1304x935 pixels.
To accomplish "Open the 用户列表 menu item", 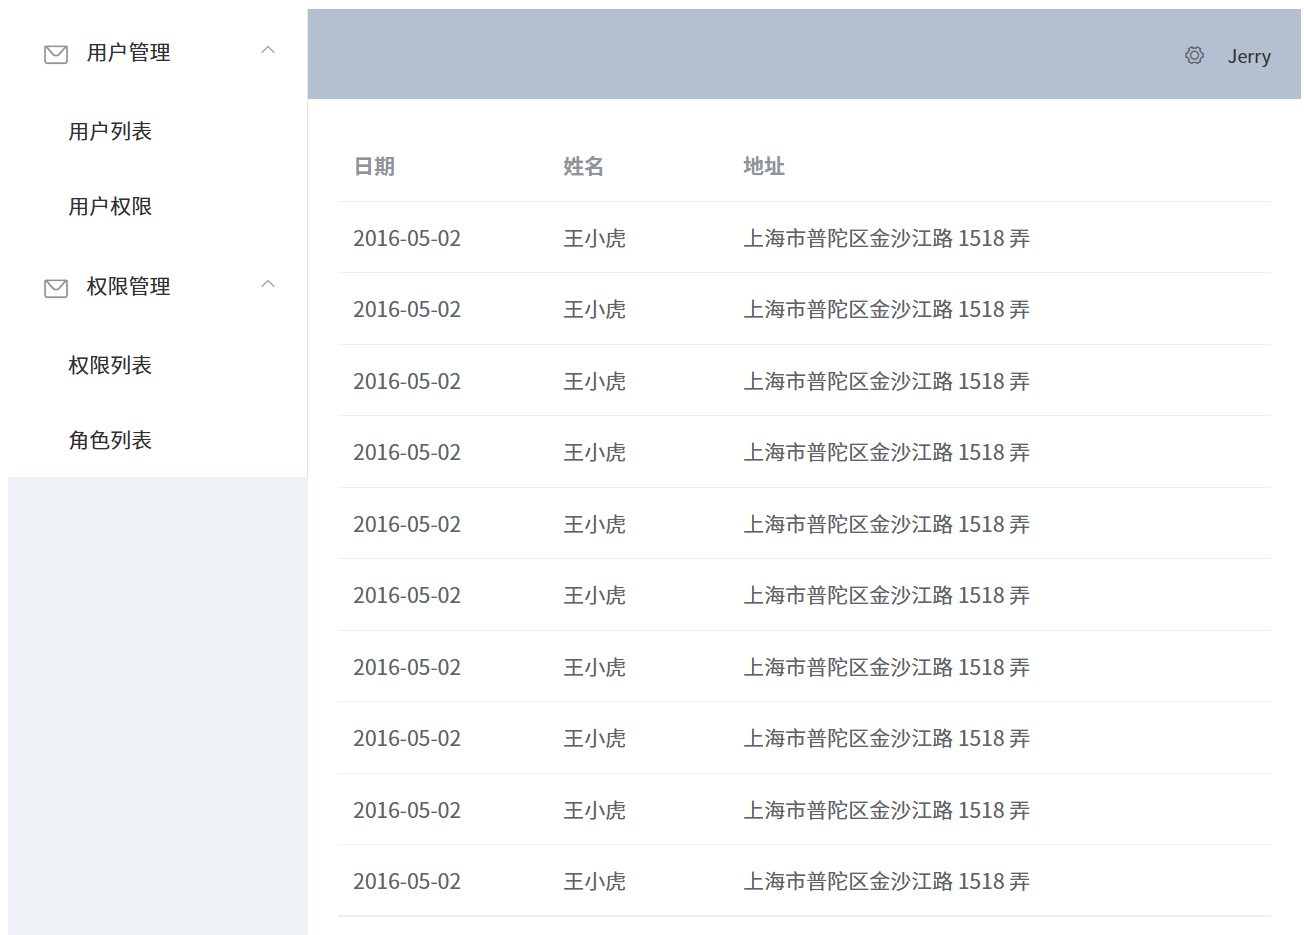I will [x=110, y=131].
